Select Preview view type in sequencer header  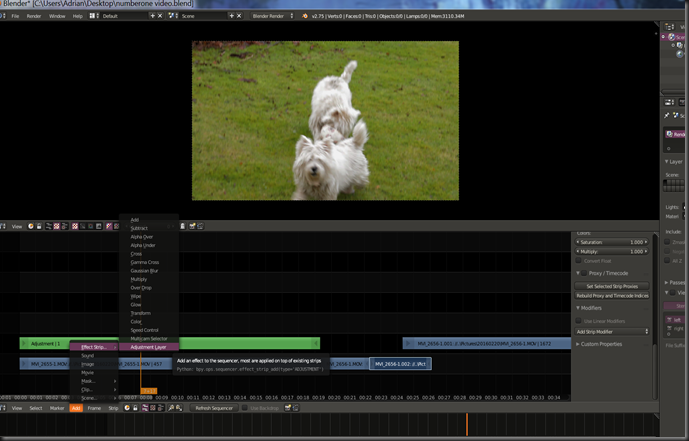tap(152, 408)
